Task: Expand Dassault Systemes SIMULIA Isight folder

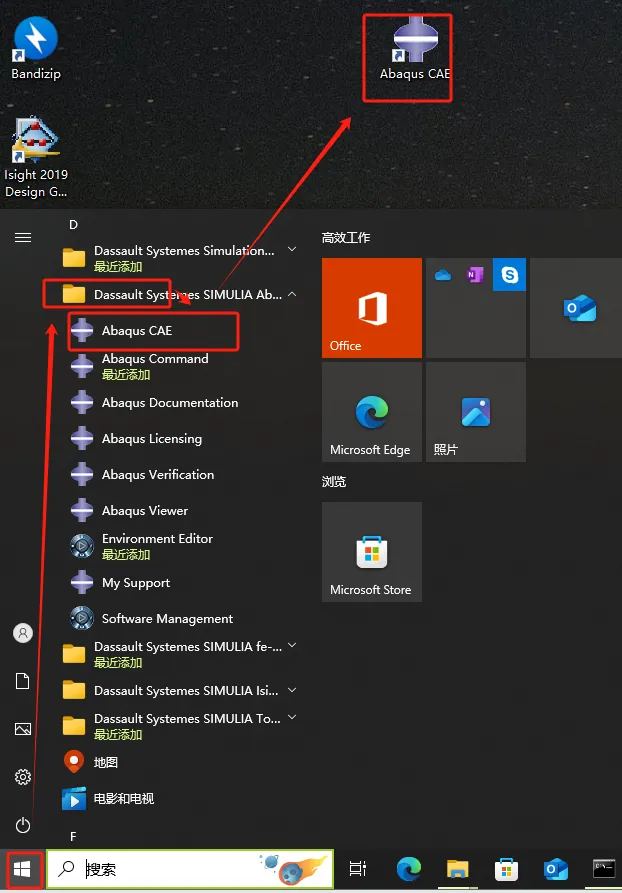Action: tap(179, 690)
